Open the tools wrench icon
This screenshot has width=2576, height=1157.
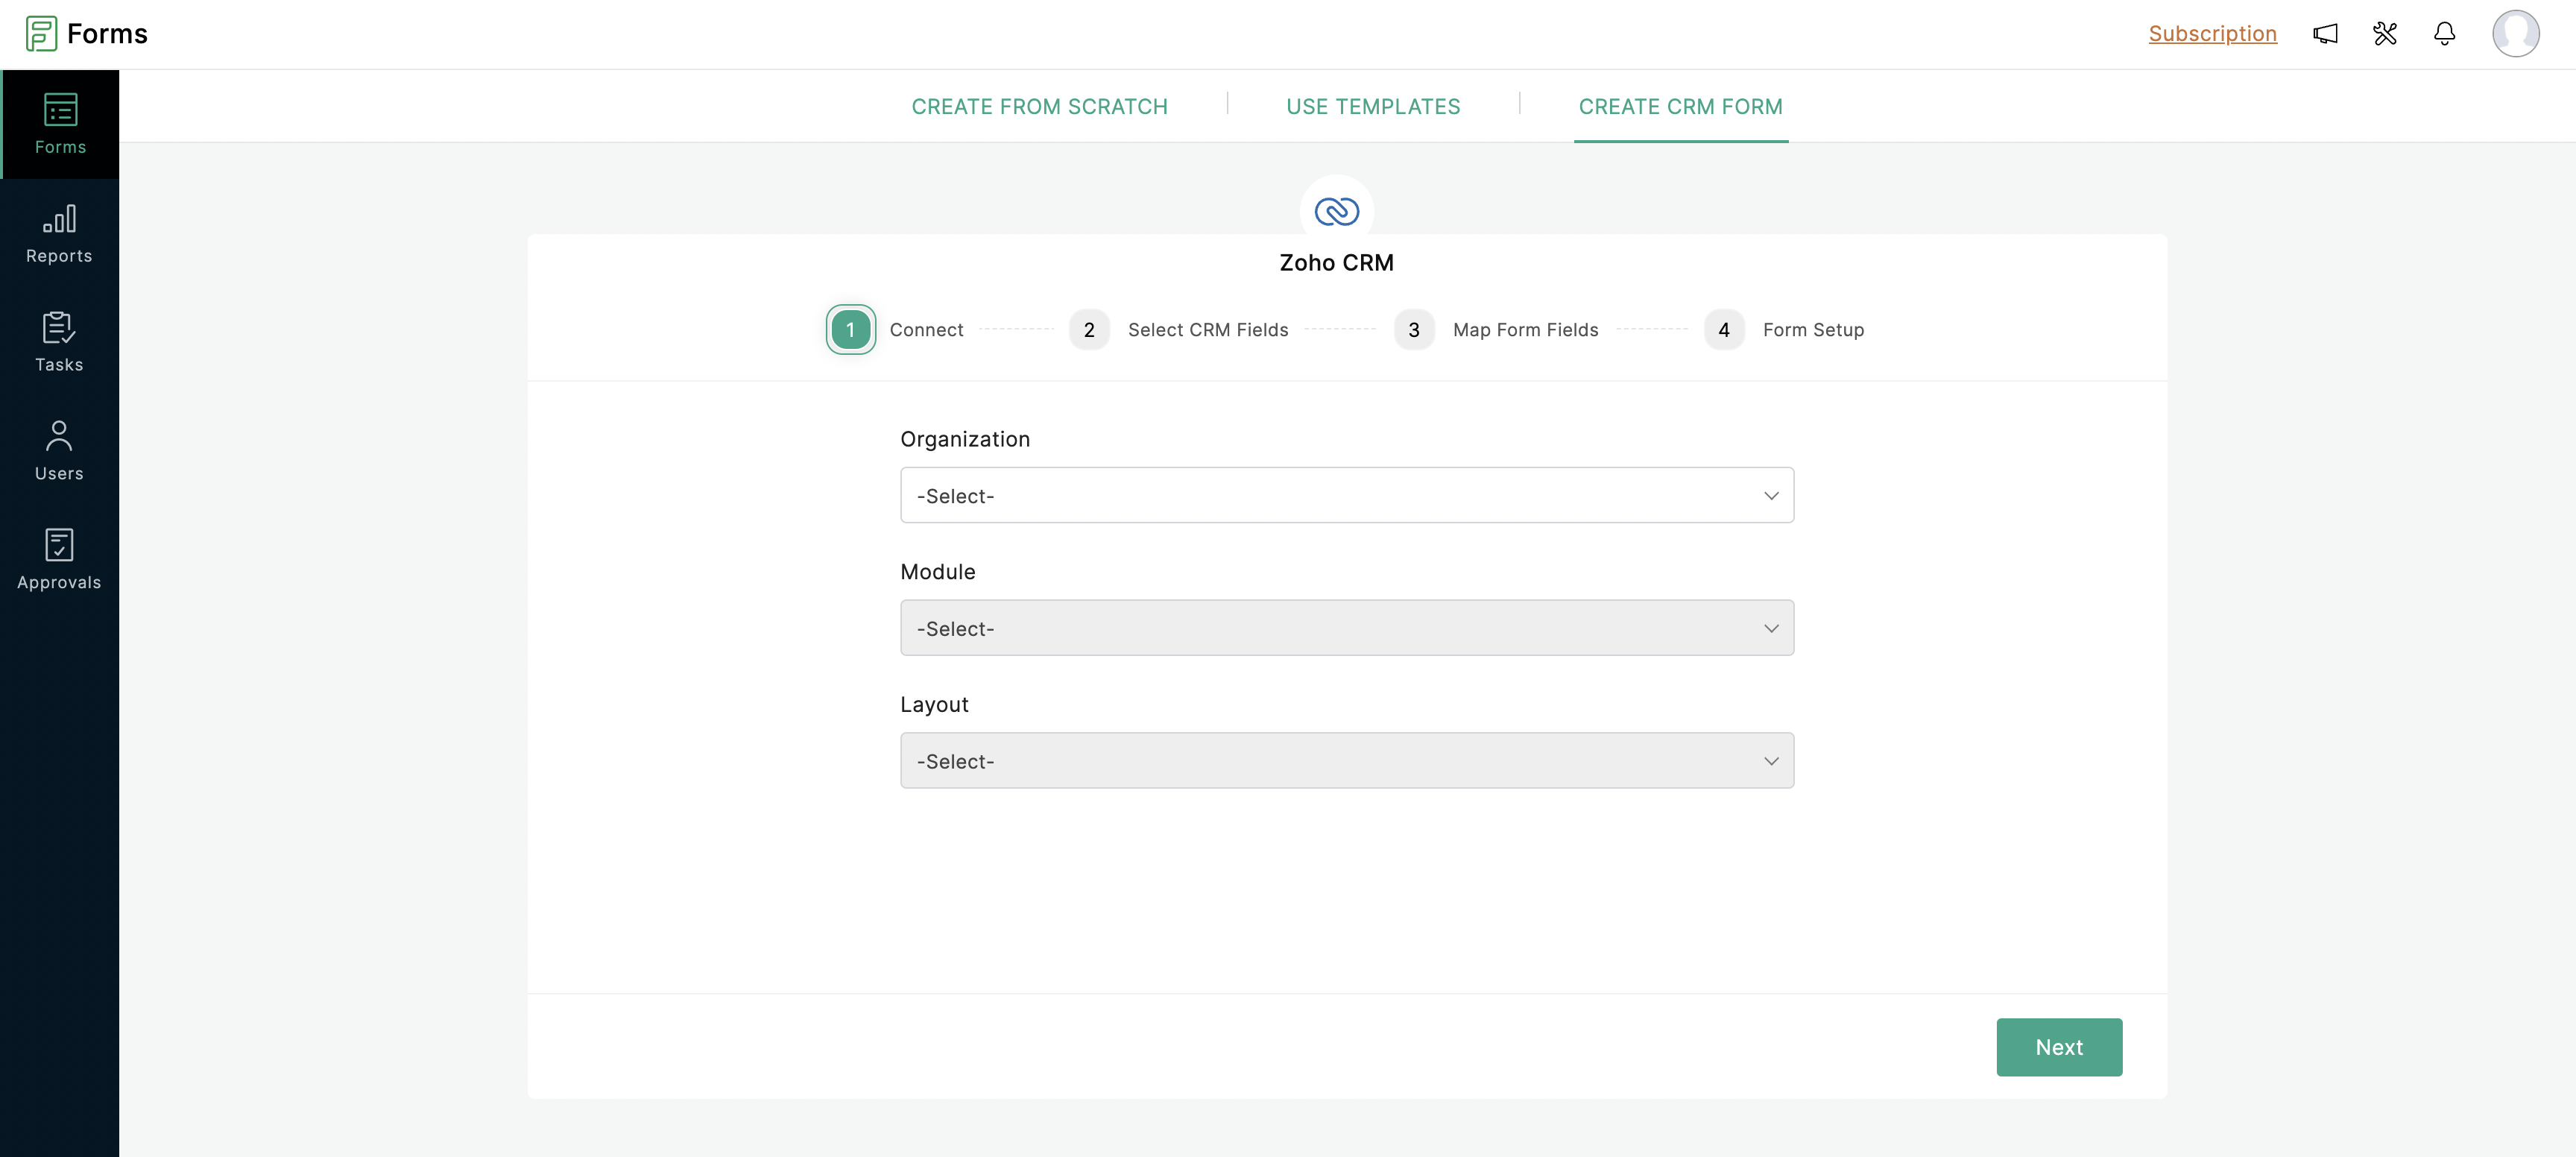point(2385,34)
